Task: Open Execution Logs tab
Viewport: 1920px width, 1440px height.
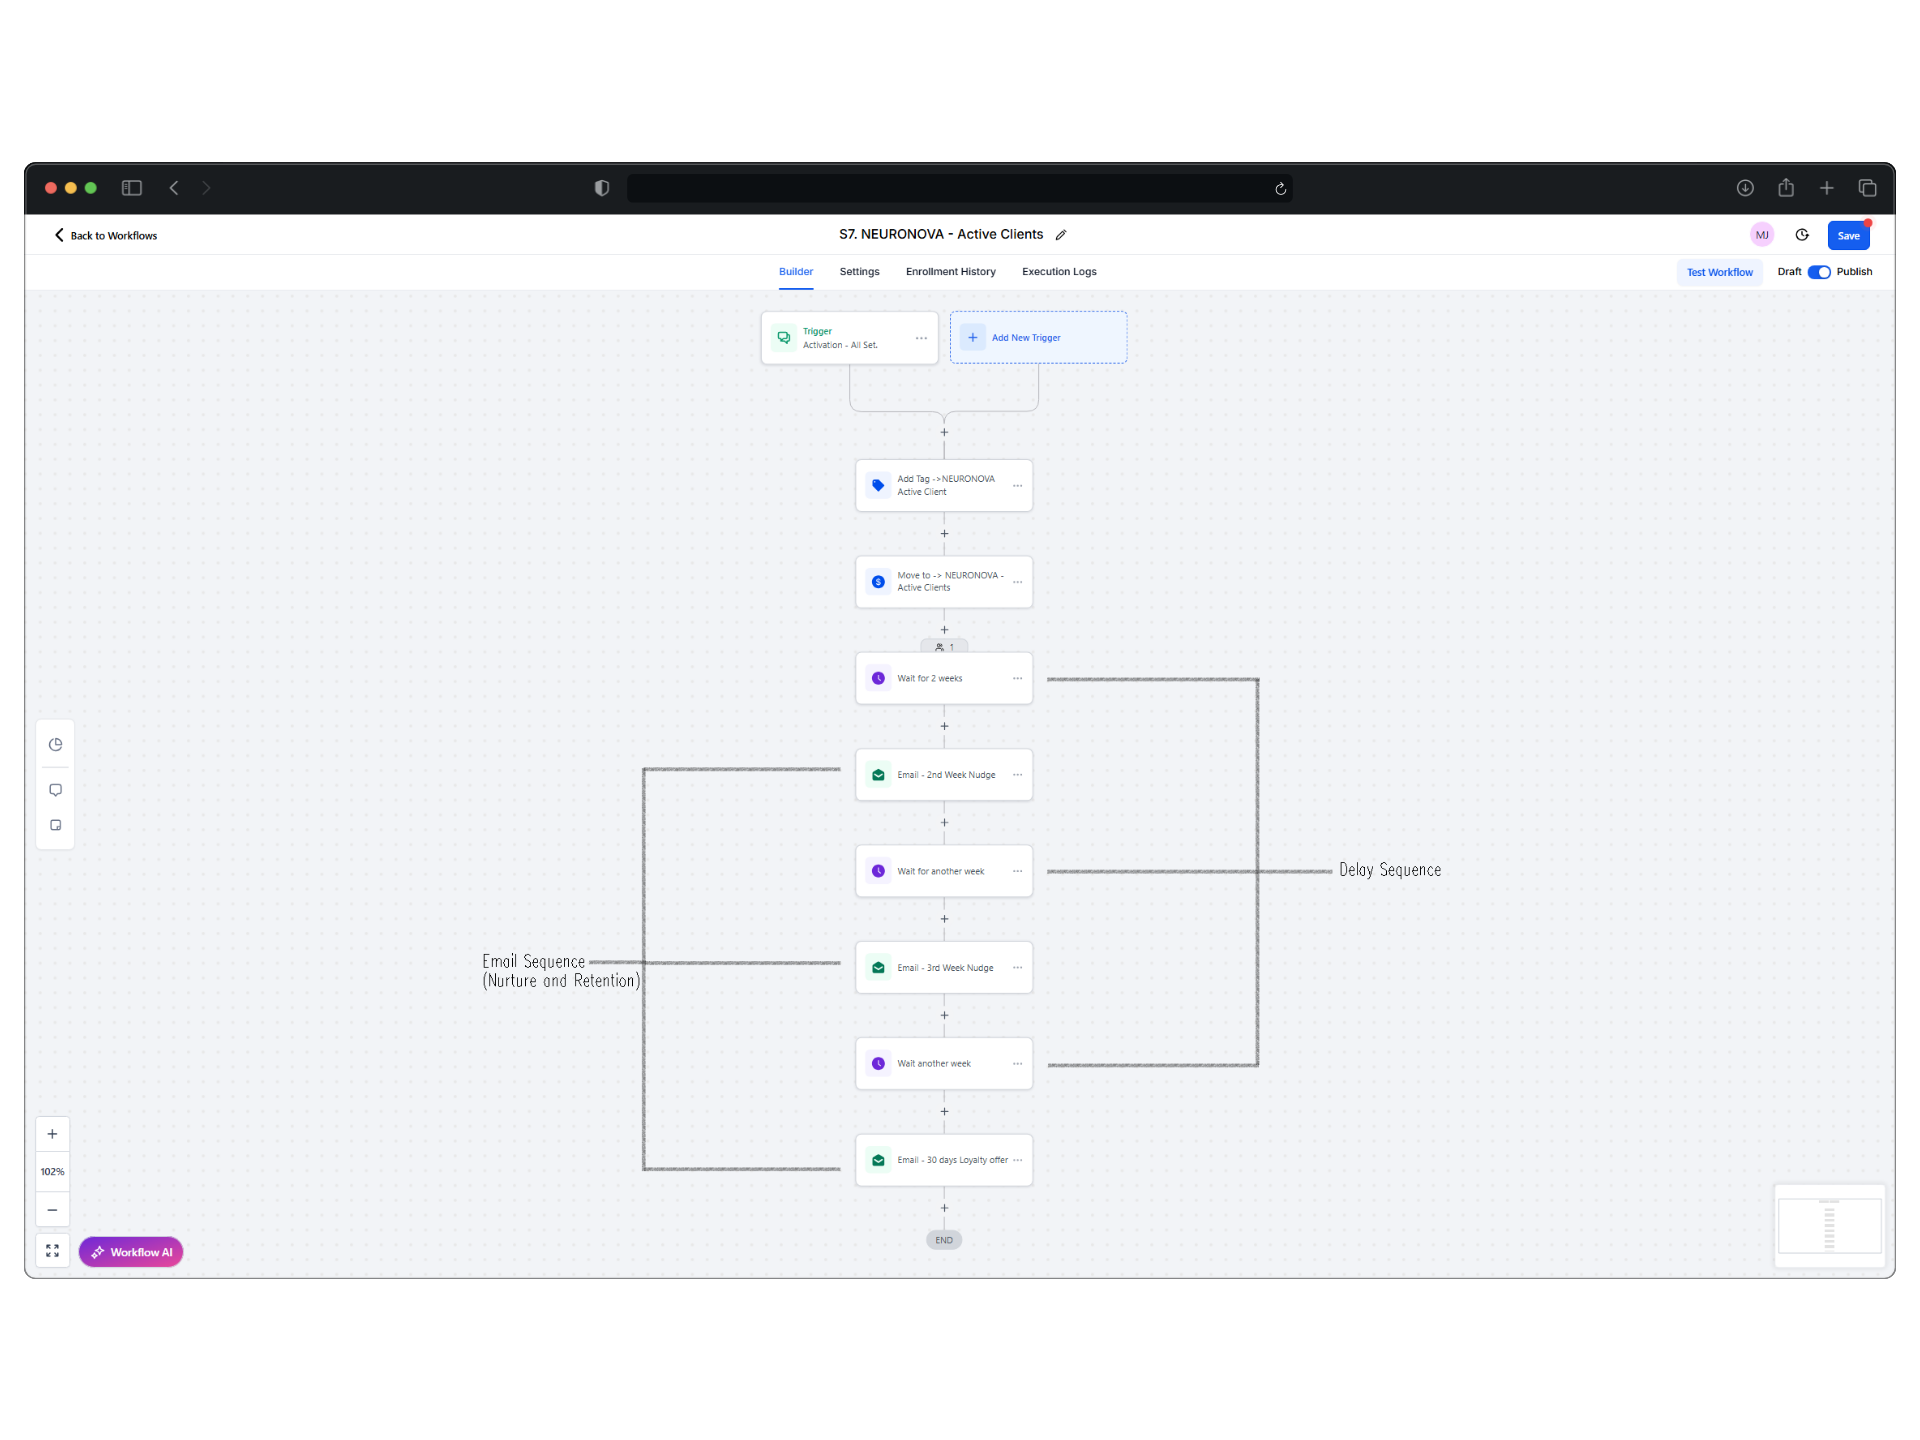Action: (x=1059, y=272)
